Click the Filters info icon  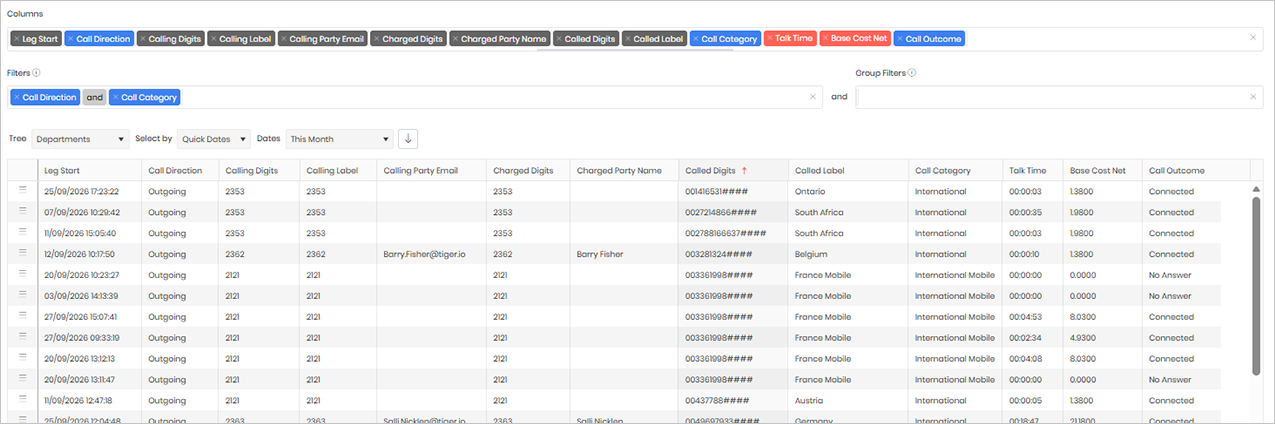(x=36, y=73)
